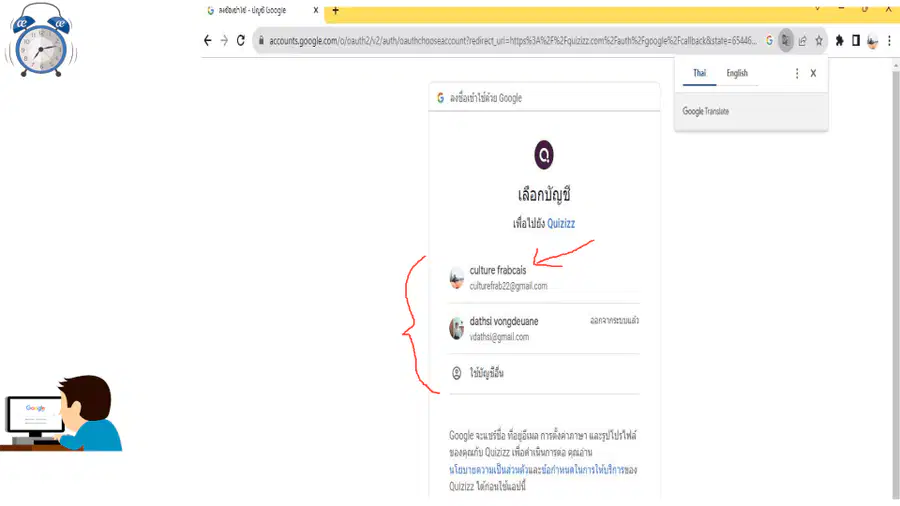Open translate popup options menu

click(x=797, y=73)
